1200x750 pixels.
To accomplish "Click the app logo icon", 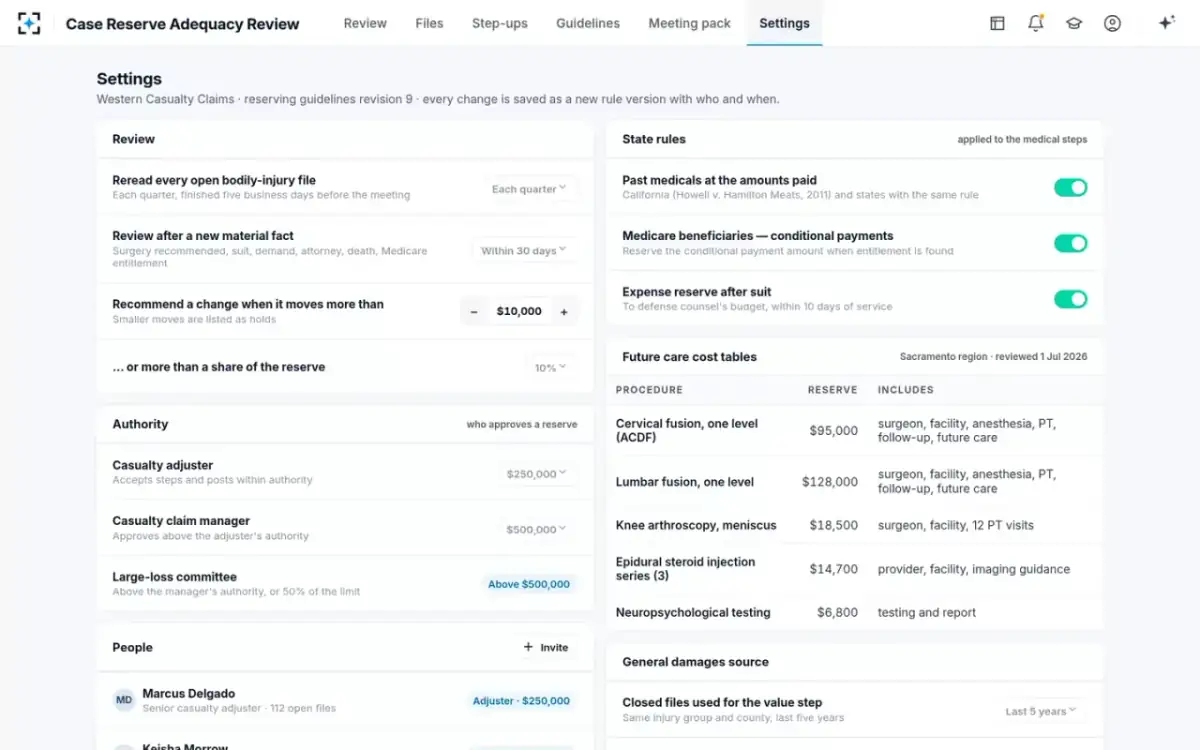I will (29, 24).
